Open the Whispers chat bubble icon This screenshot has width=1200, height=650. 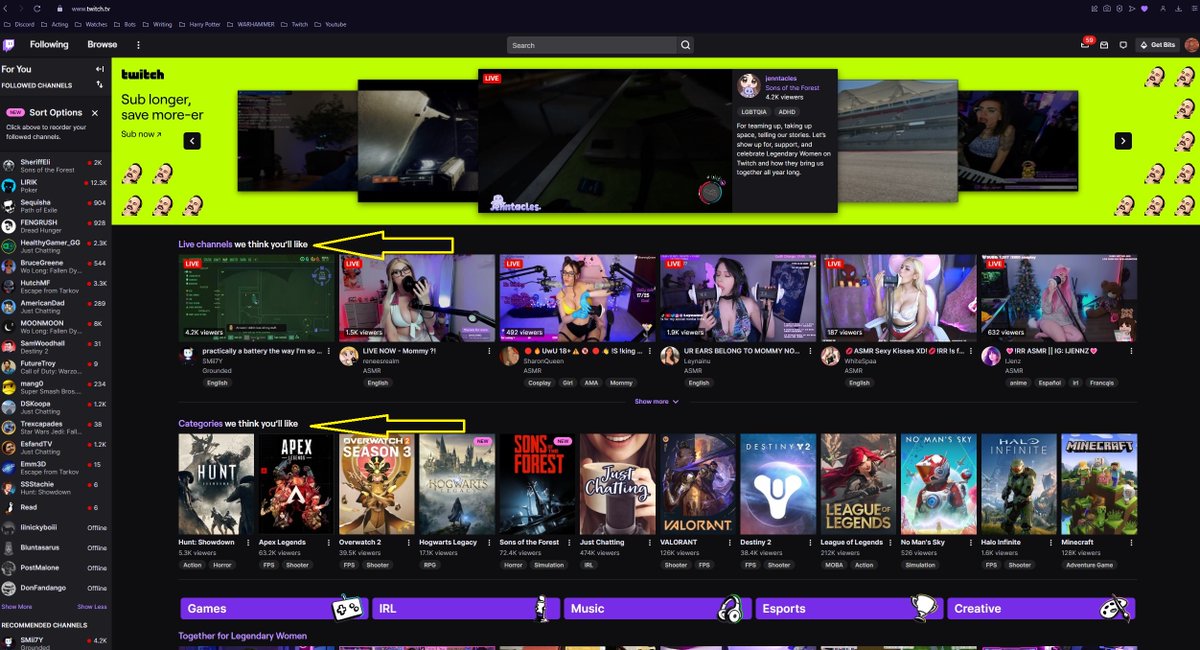1123,45
